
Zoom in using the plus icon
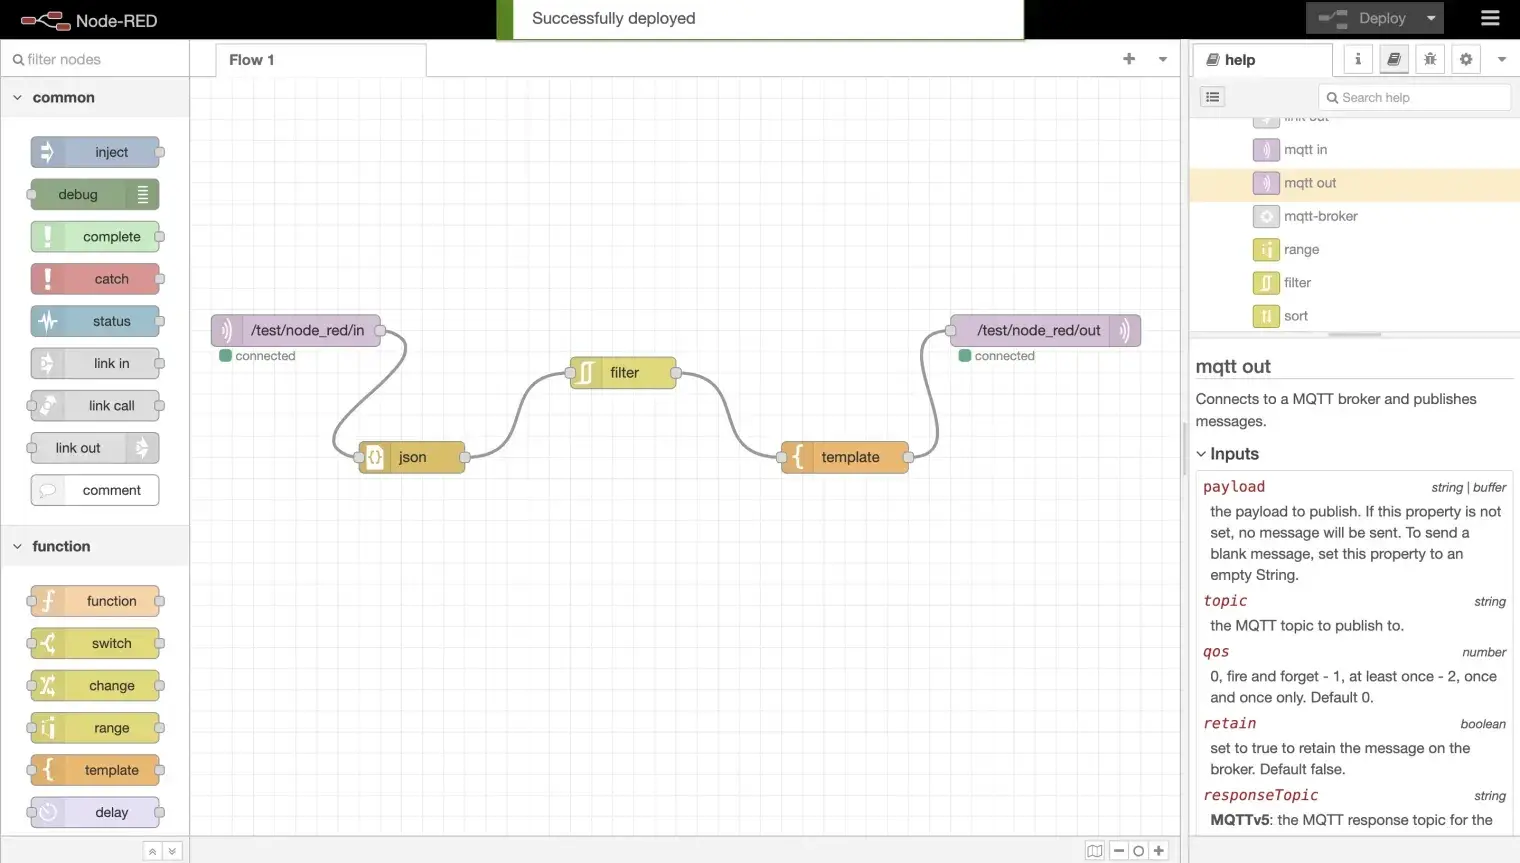click(x=1158, y=850)
